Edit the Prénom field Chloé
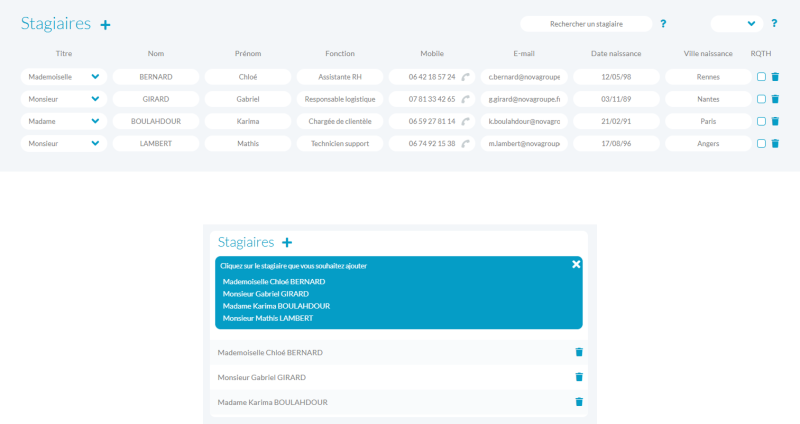 (248, 77)
